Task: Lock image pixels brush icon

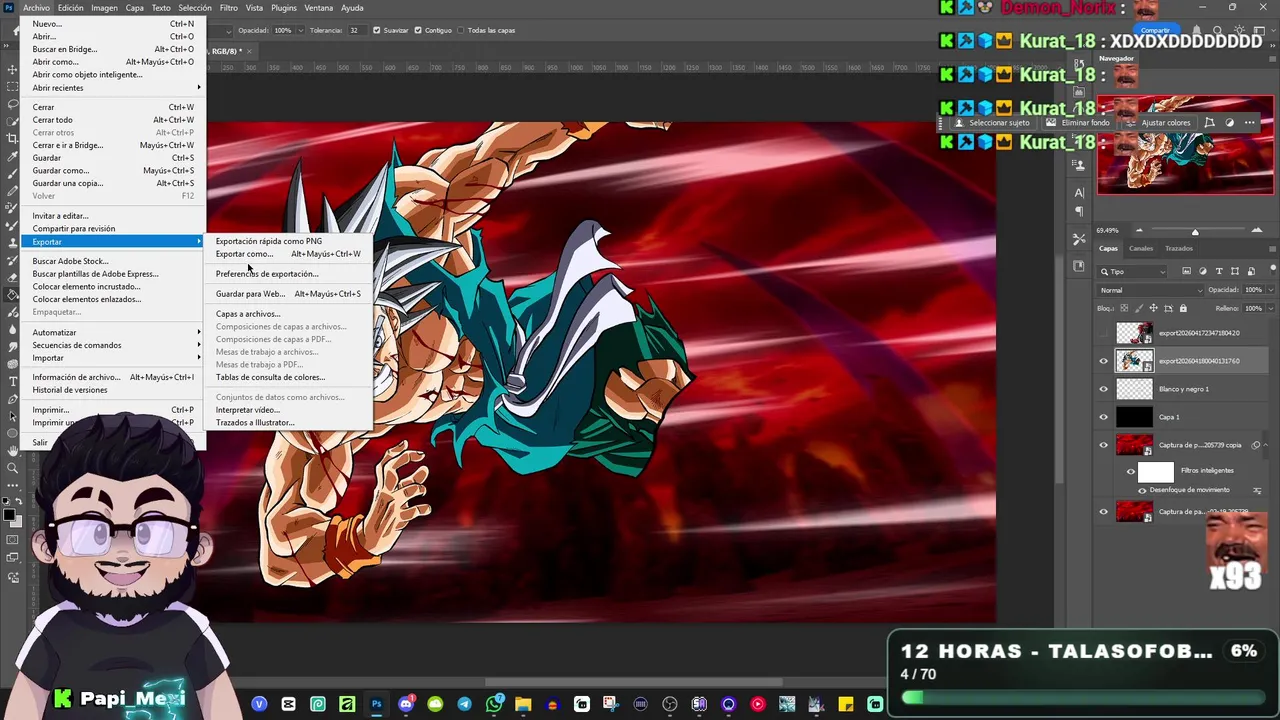Action: coord(1140,308)
